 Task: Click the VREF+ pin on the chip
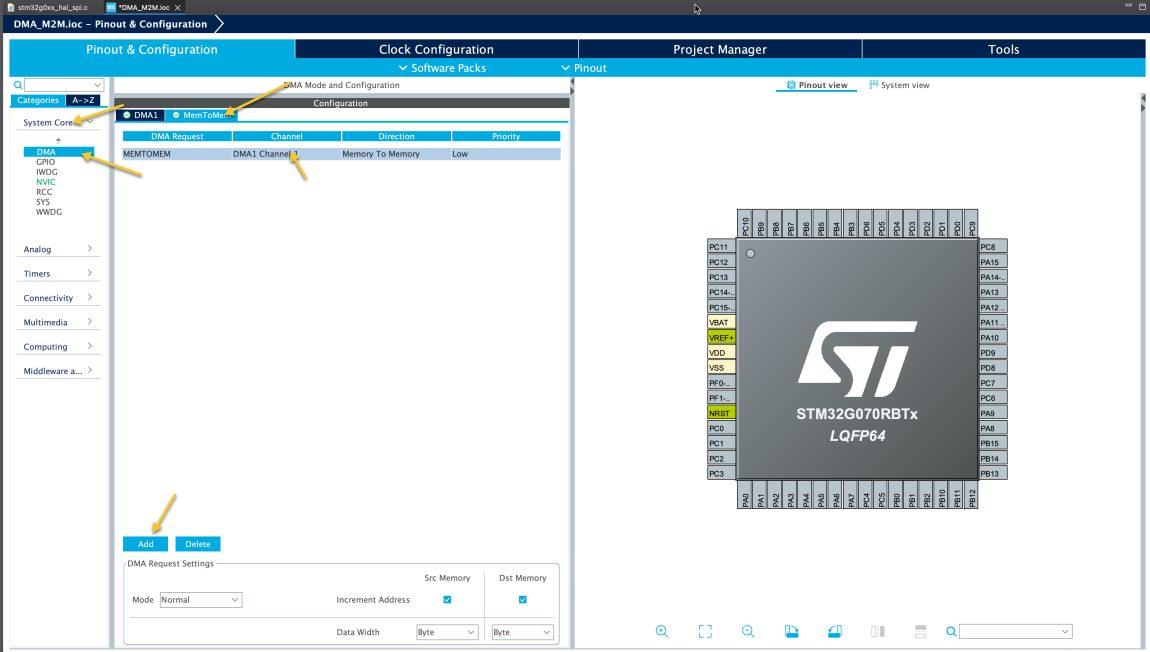pyautogui.click(x=721, y=337)
